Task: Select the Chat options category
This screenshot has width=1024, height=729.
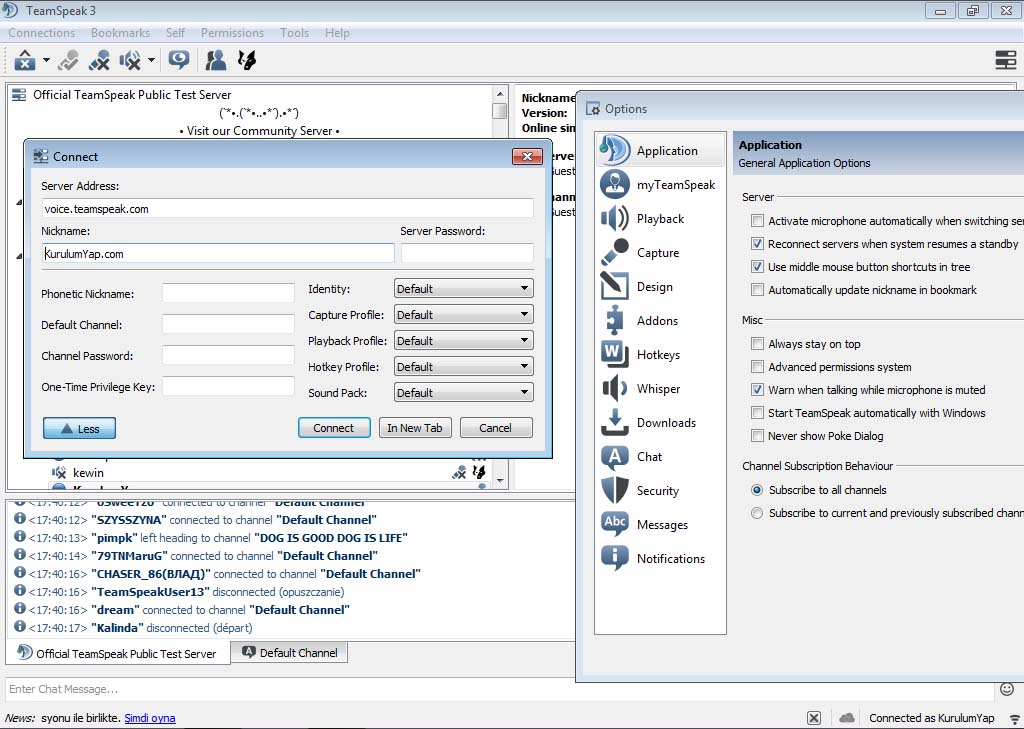Action: click(660, 457)
